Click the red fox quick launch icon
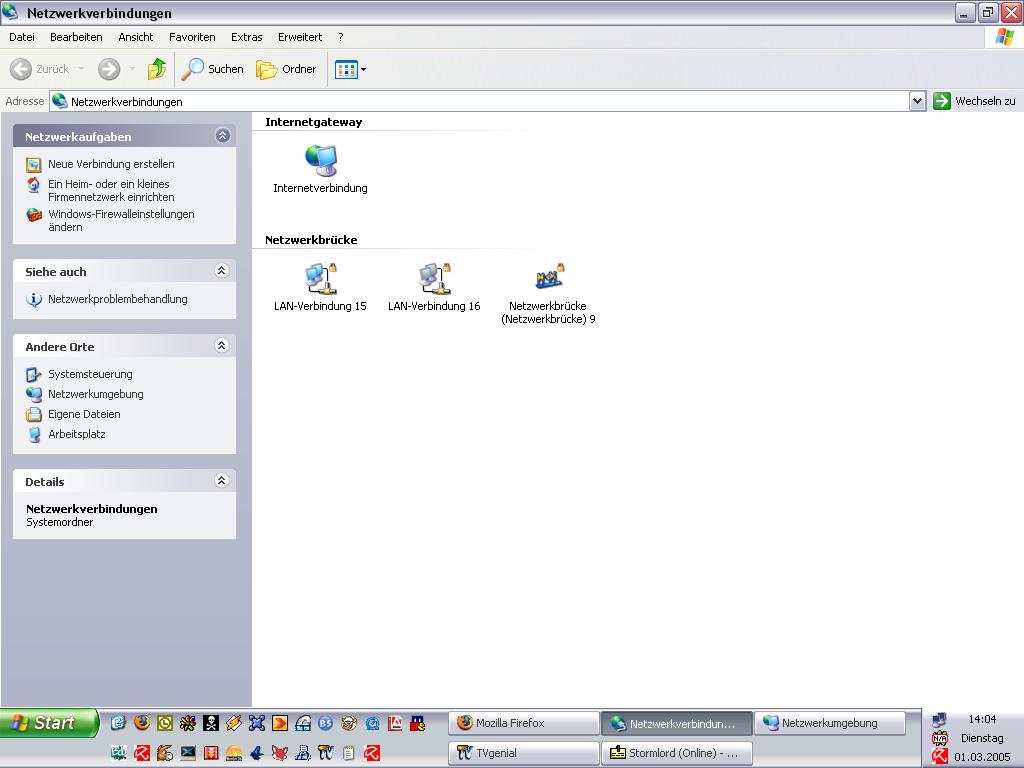This screenshot has height=768, width=1024. click(280, 753)
